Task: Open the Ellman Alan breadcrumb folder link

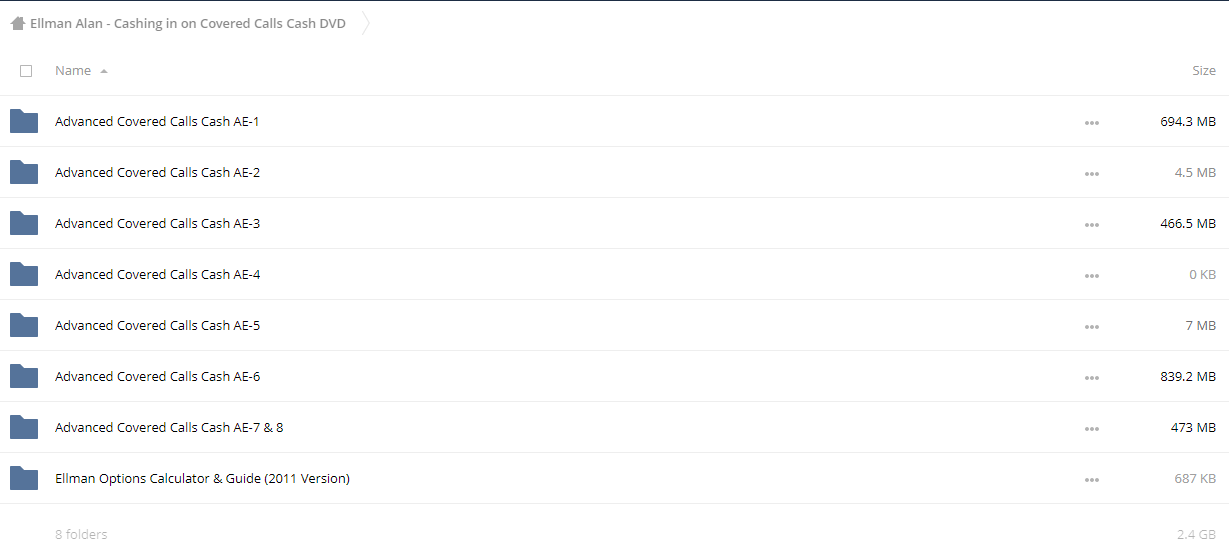Action: coord(188,24)
